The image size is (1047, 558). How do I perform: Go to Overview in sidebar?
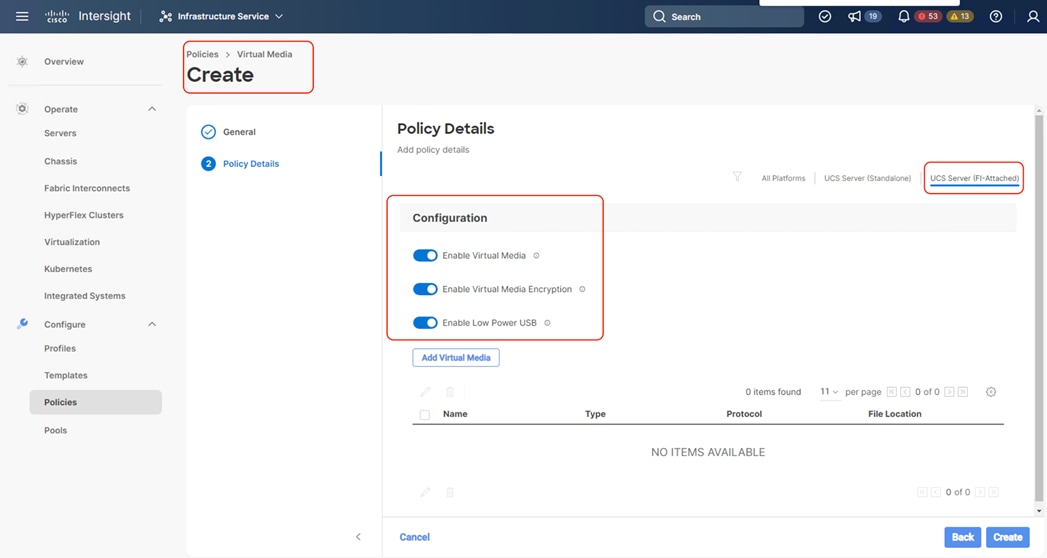[64, 61]
